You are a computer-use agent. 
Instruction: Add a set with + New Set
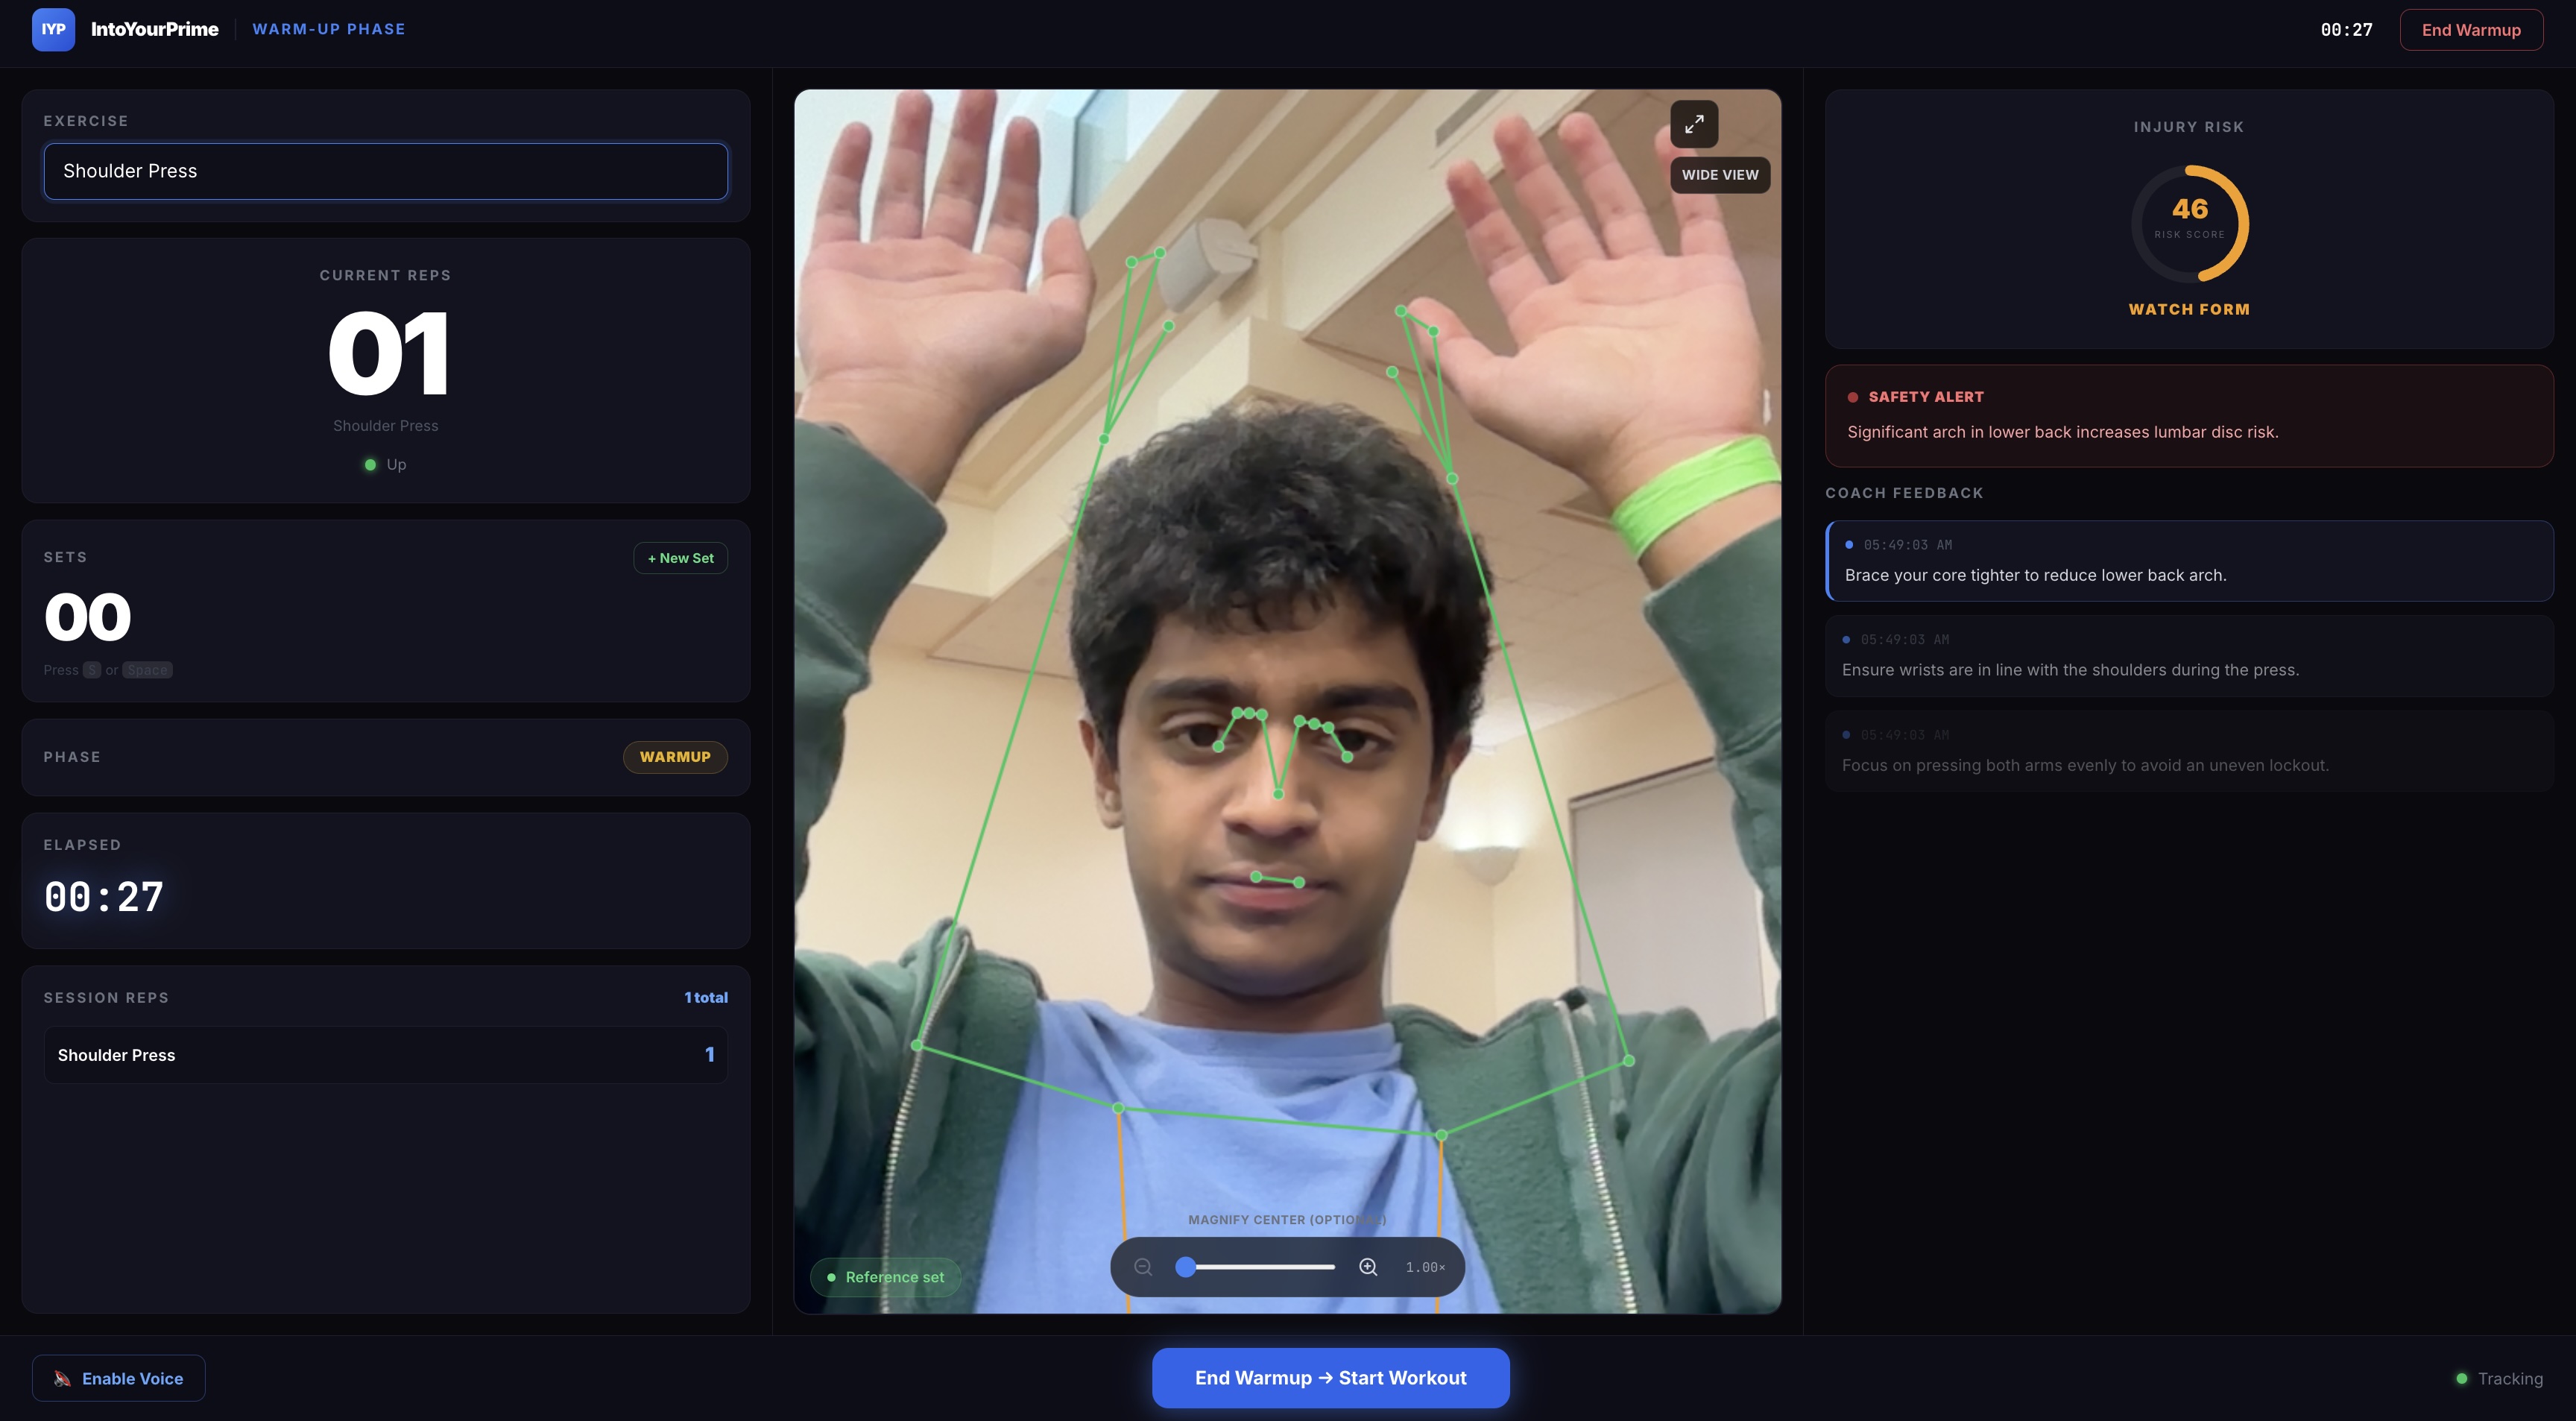[680, 558]
